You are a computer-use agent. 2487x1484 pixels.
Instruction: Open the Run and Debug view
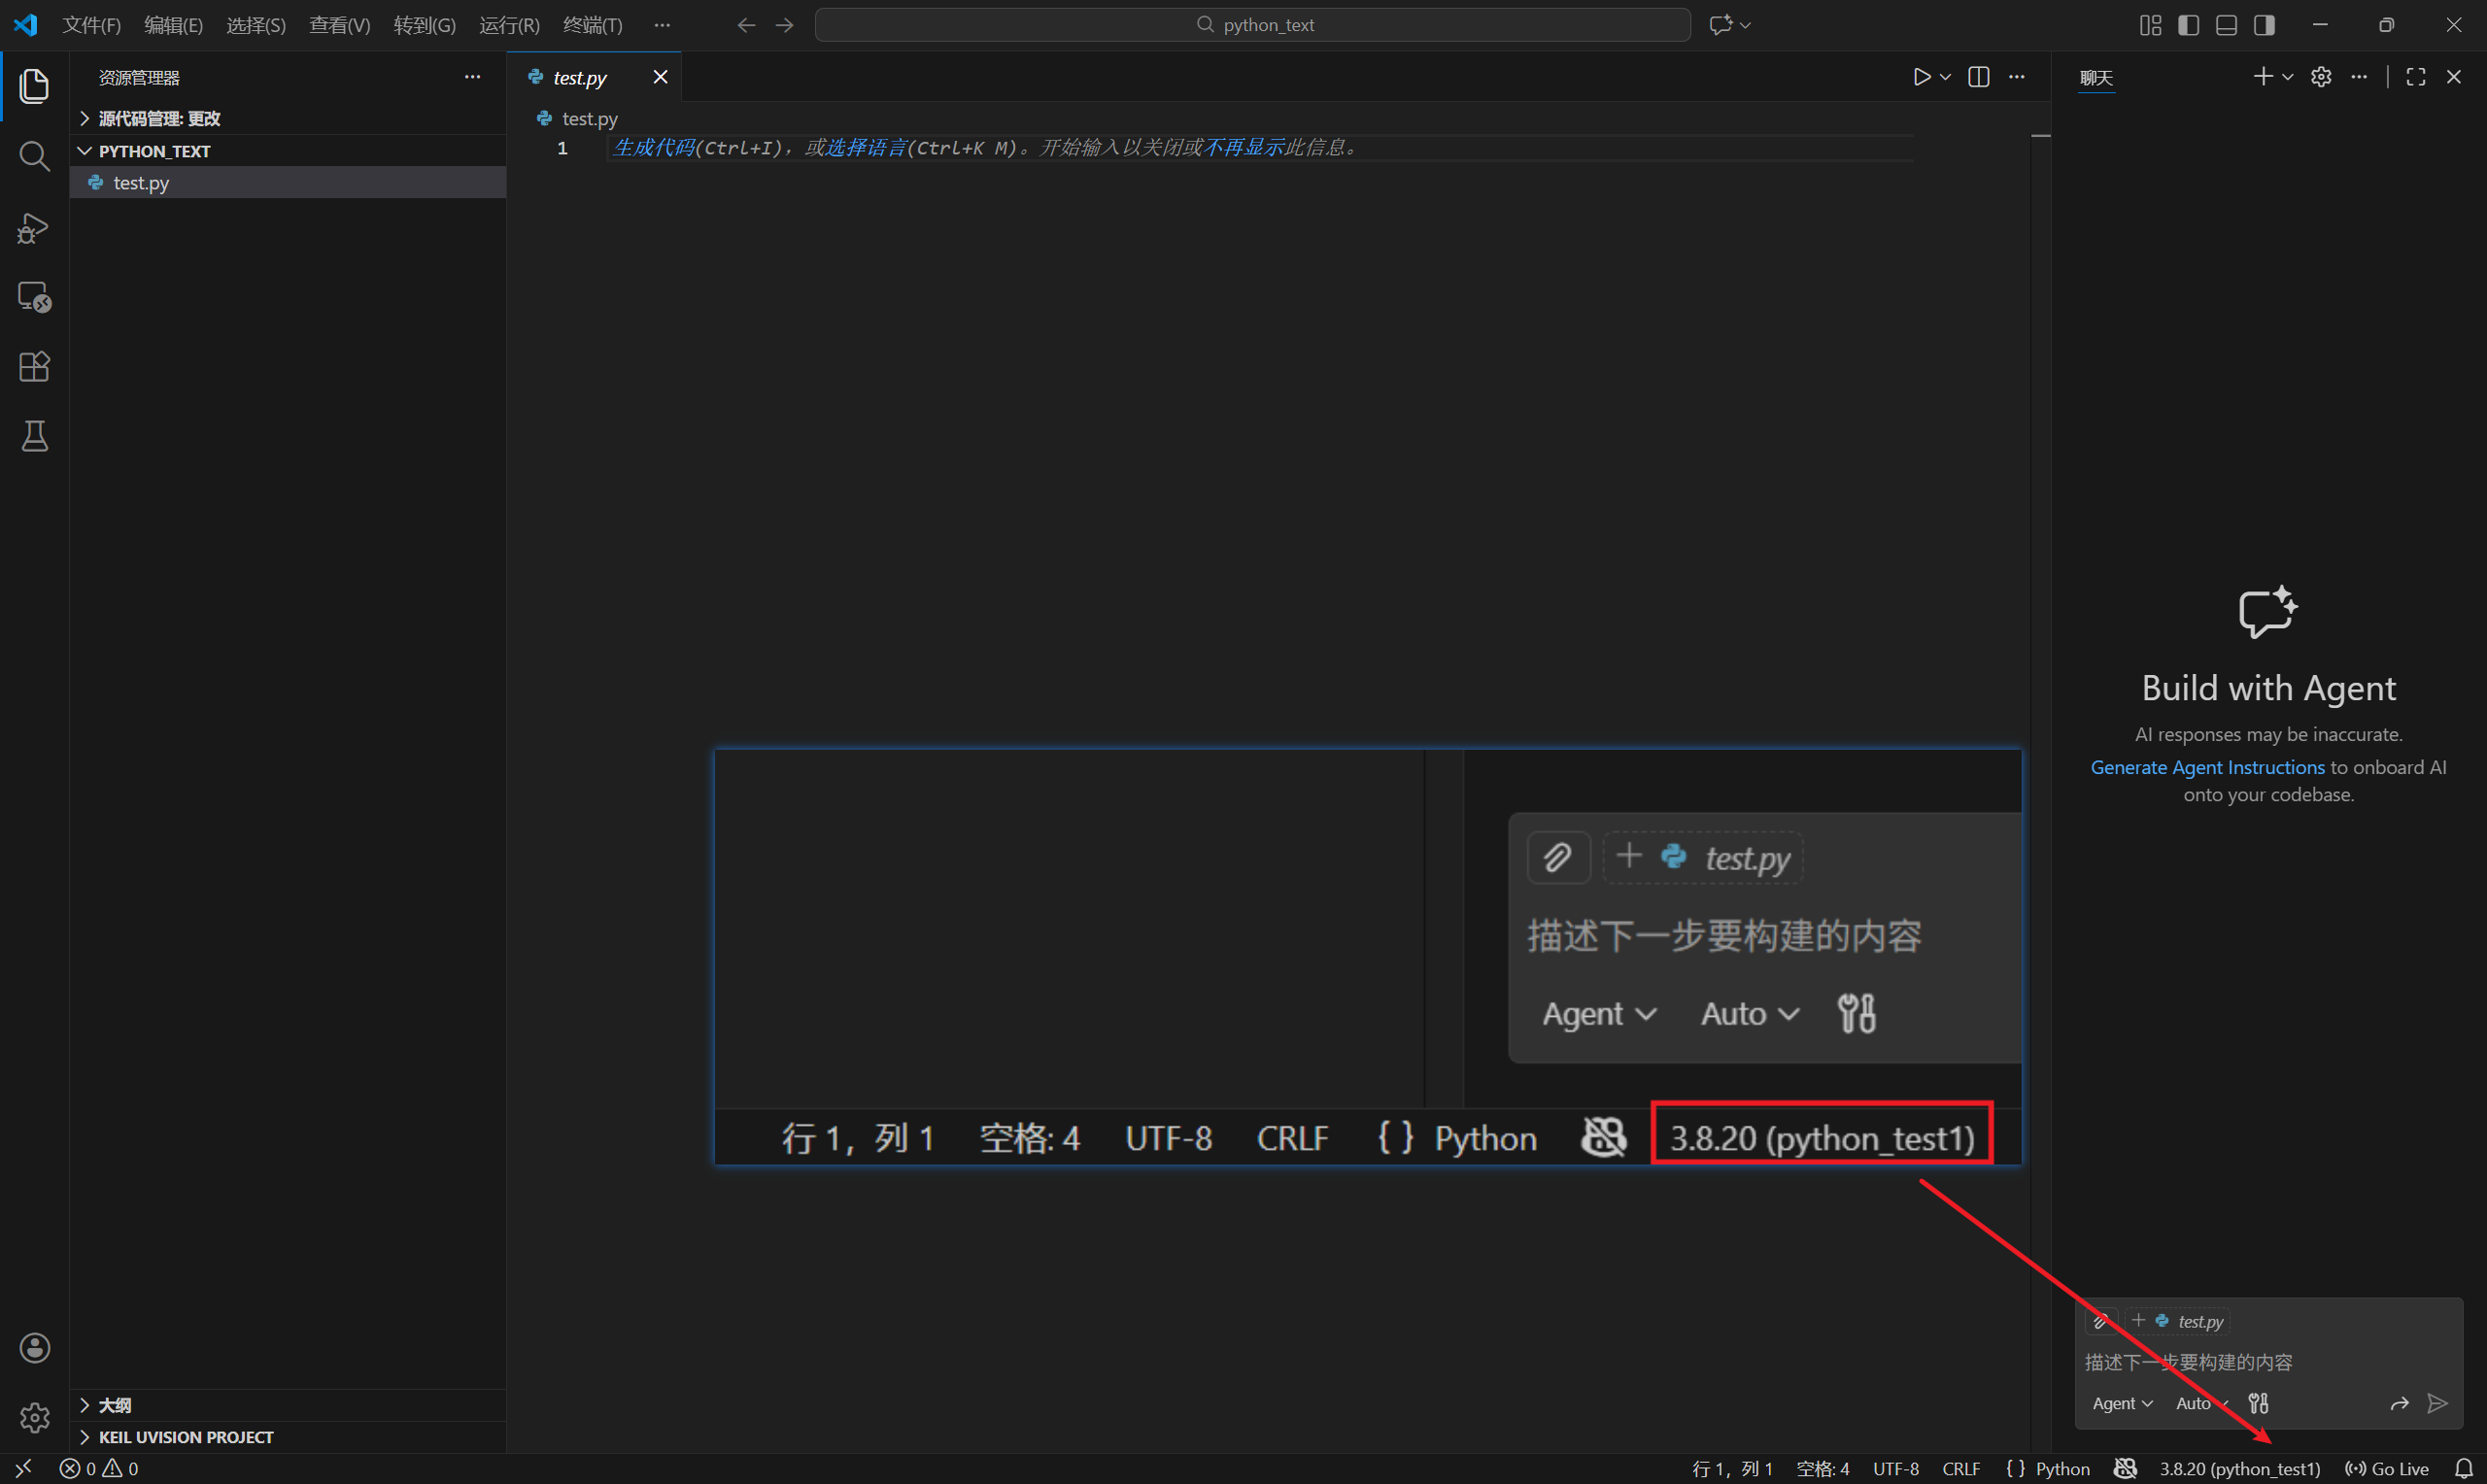(35, 228)
